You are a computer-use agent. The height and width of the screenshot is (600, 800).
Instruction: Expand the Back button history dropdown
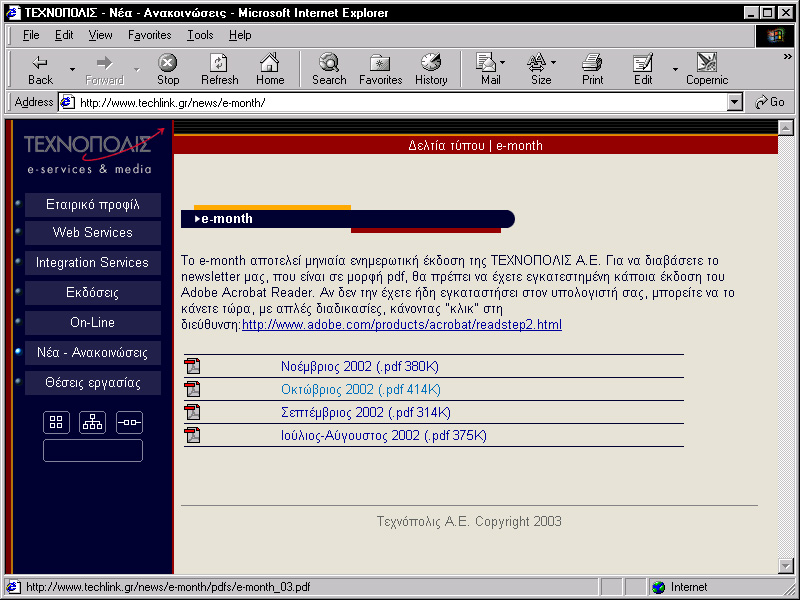[72, 69]
